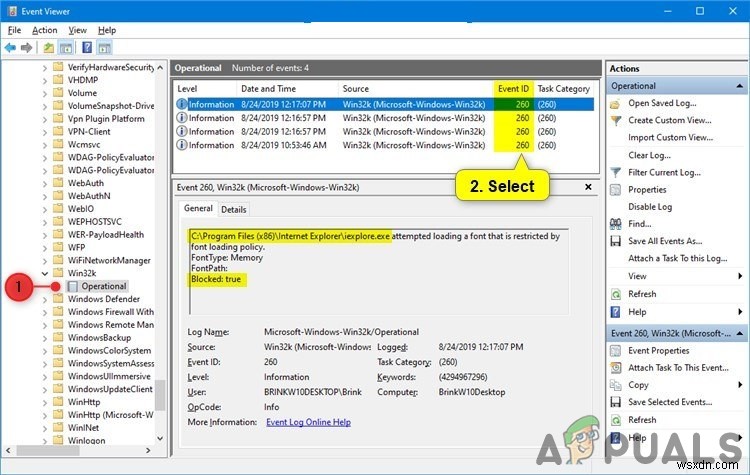The image size is (750, 475).
Task: Select WindowsUpdateClient in the tree
Action: [110, 389]
